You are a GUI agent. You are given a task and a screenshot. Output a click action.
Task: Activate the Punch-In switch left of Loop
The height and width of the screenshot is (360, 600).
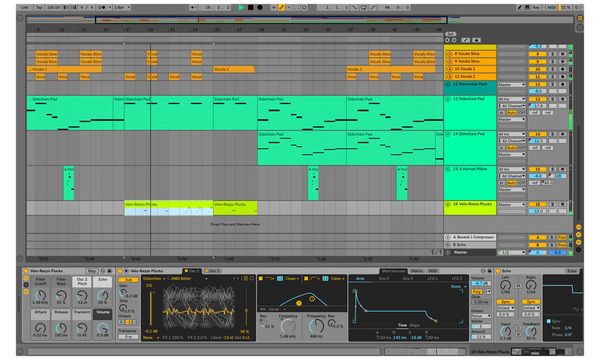click(355, 7)
